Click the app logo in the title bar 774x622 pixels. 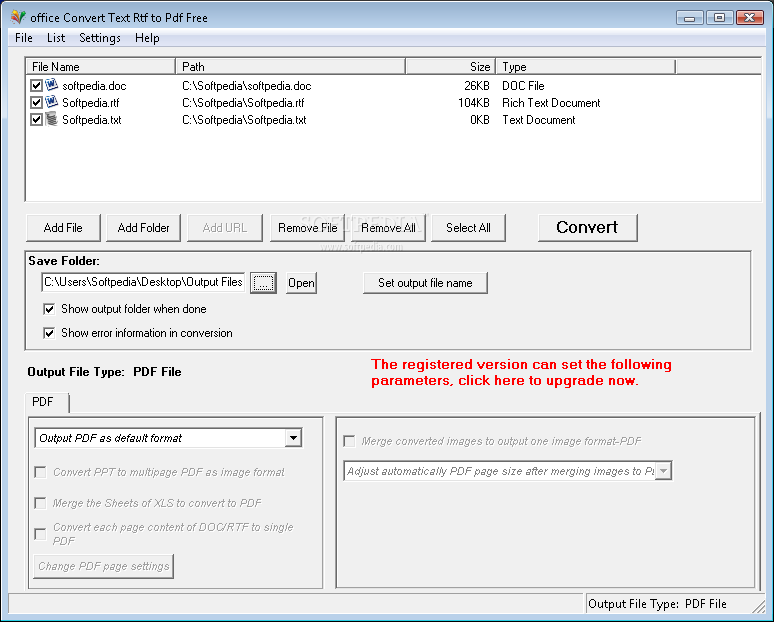(x=18, y=17)
